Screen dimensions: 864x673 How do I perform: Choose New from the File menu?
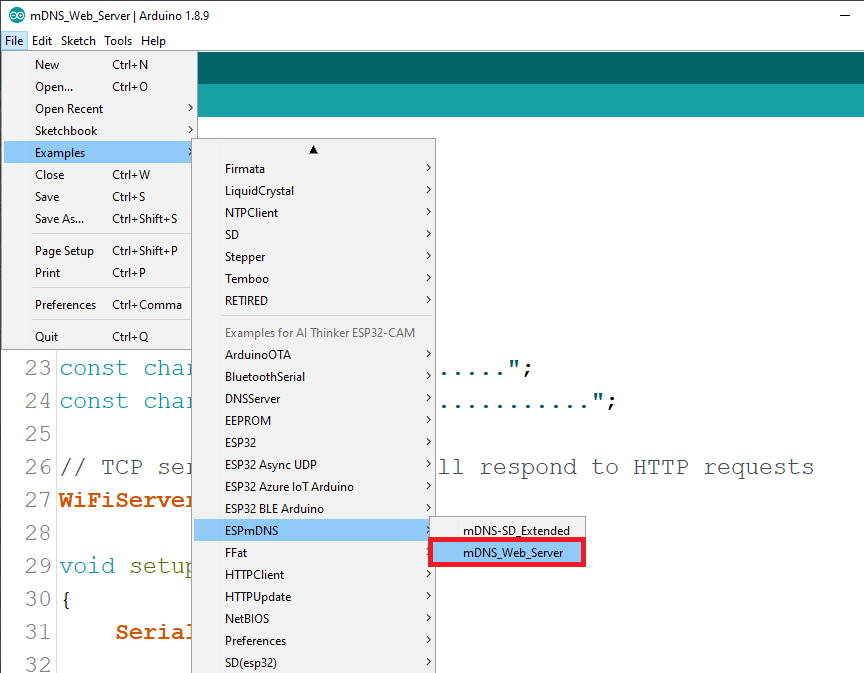[99, 64]
